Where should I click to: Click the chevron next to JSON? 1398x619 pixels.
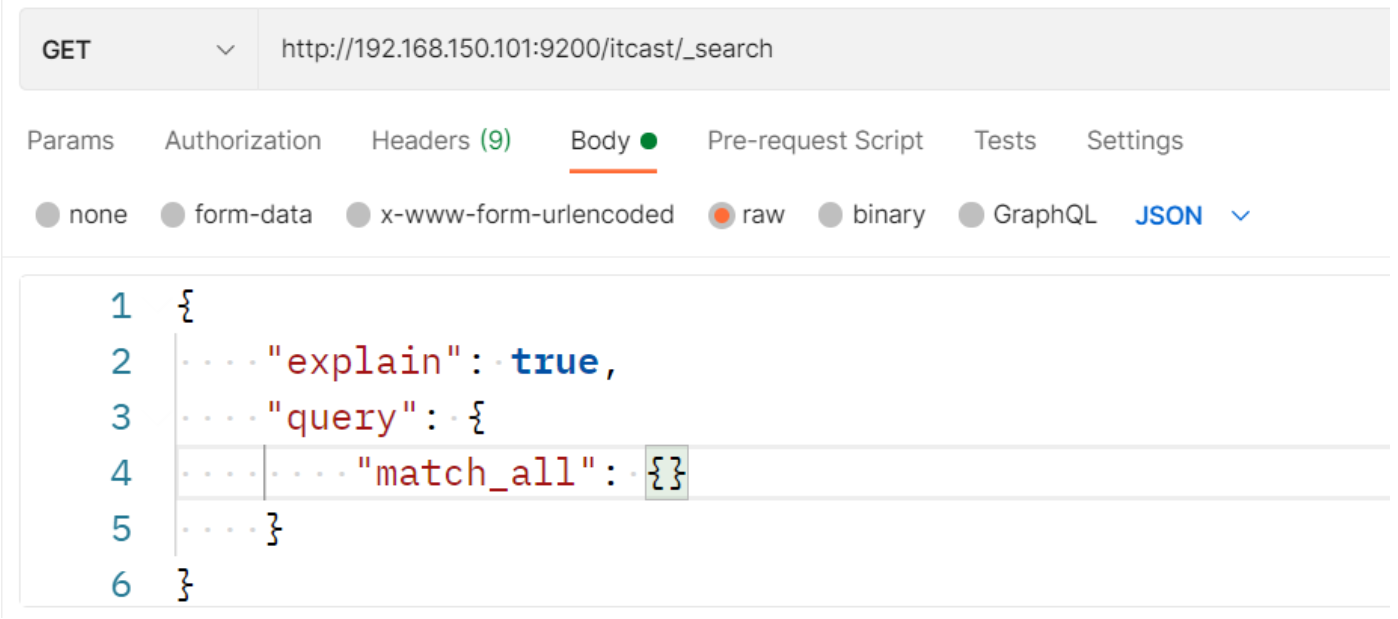[1241, 216]
